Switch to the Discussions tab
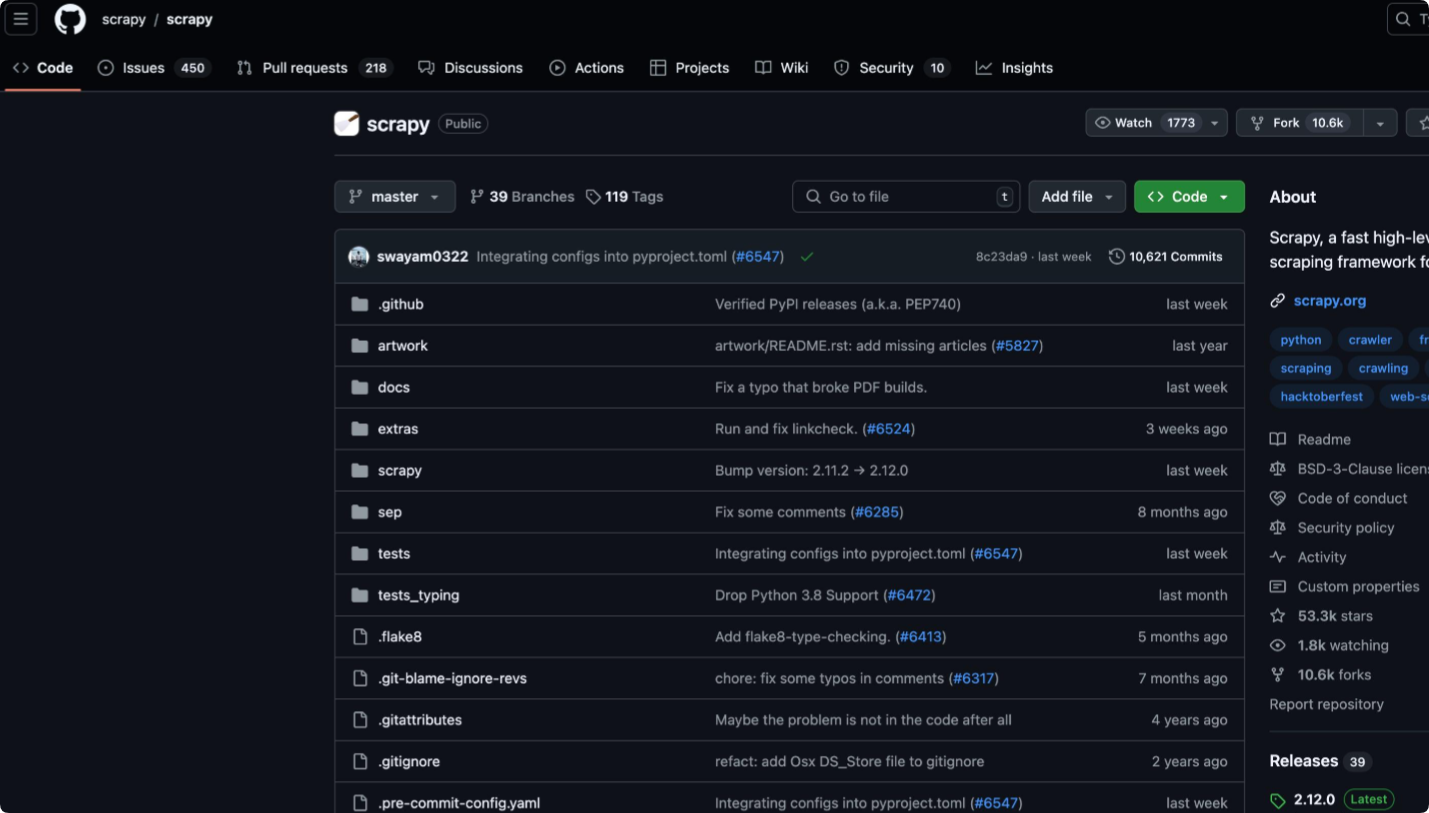This screenshot has height=813, width=1429. [471, 68]
